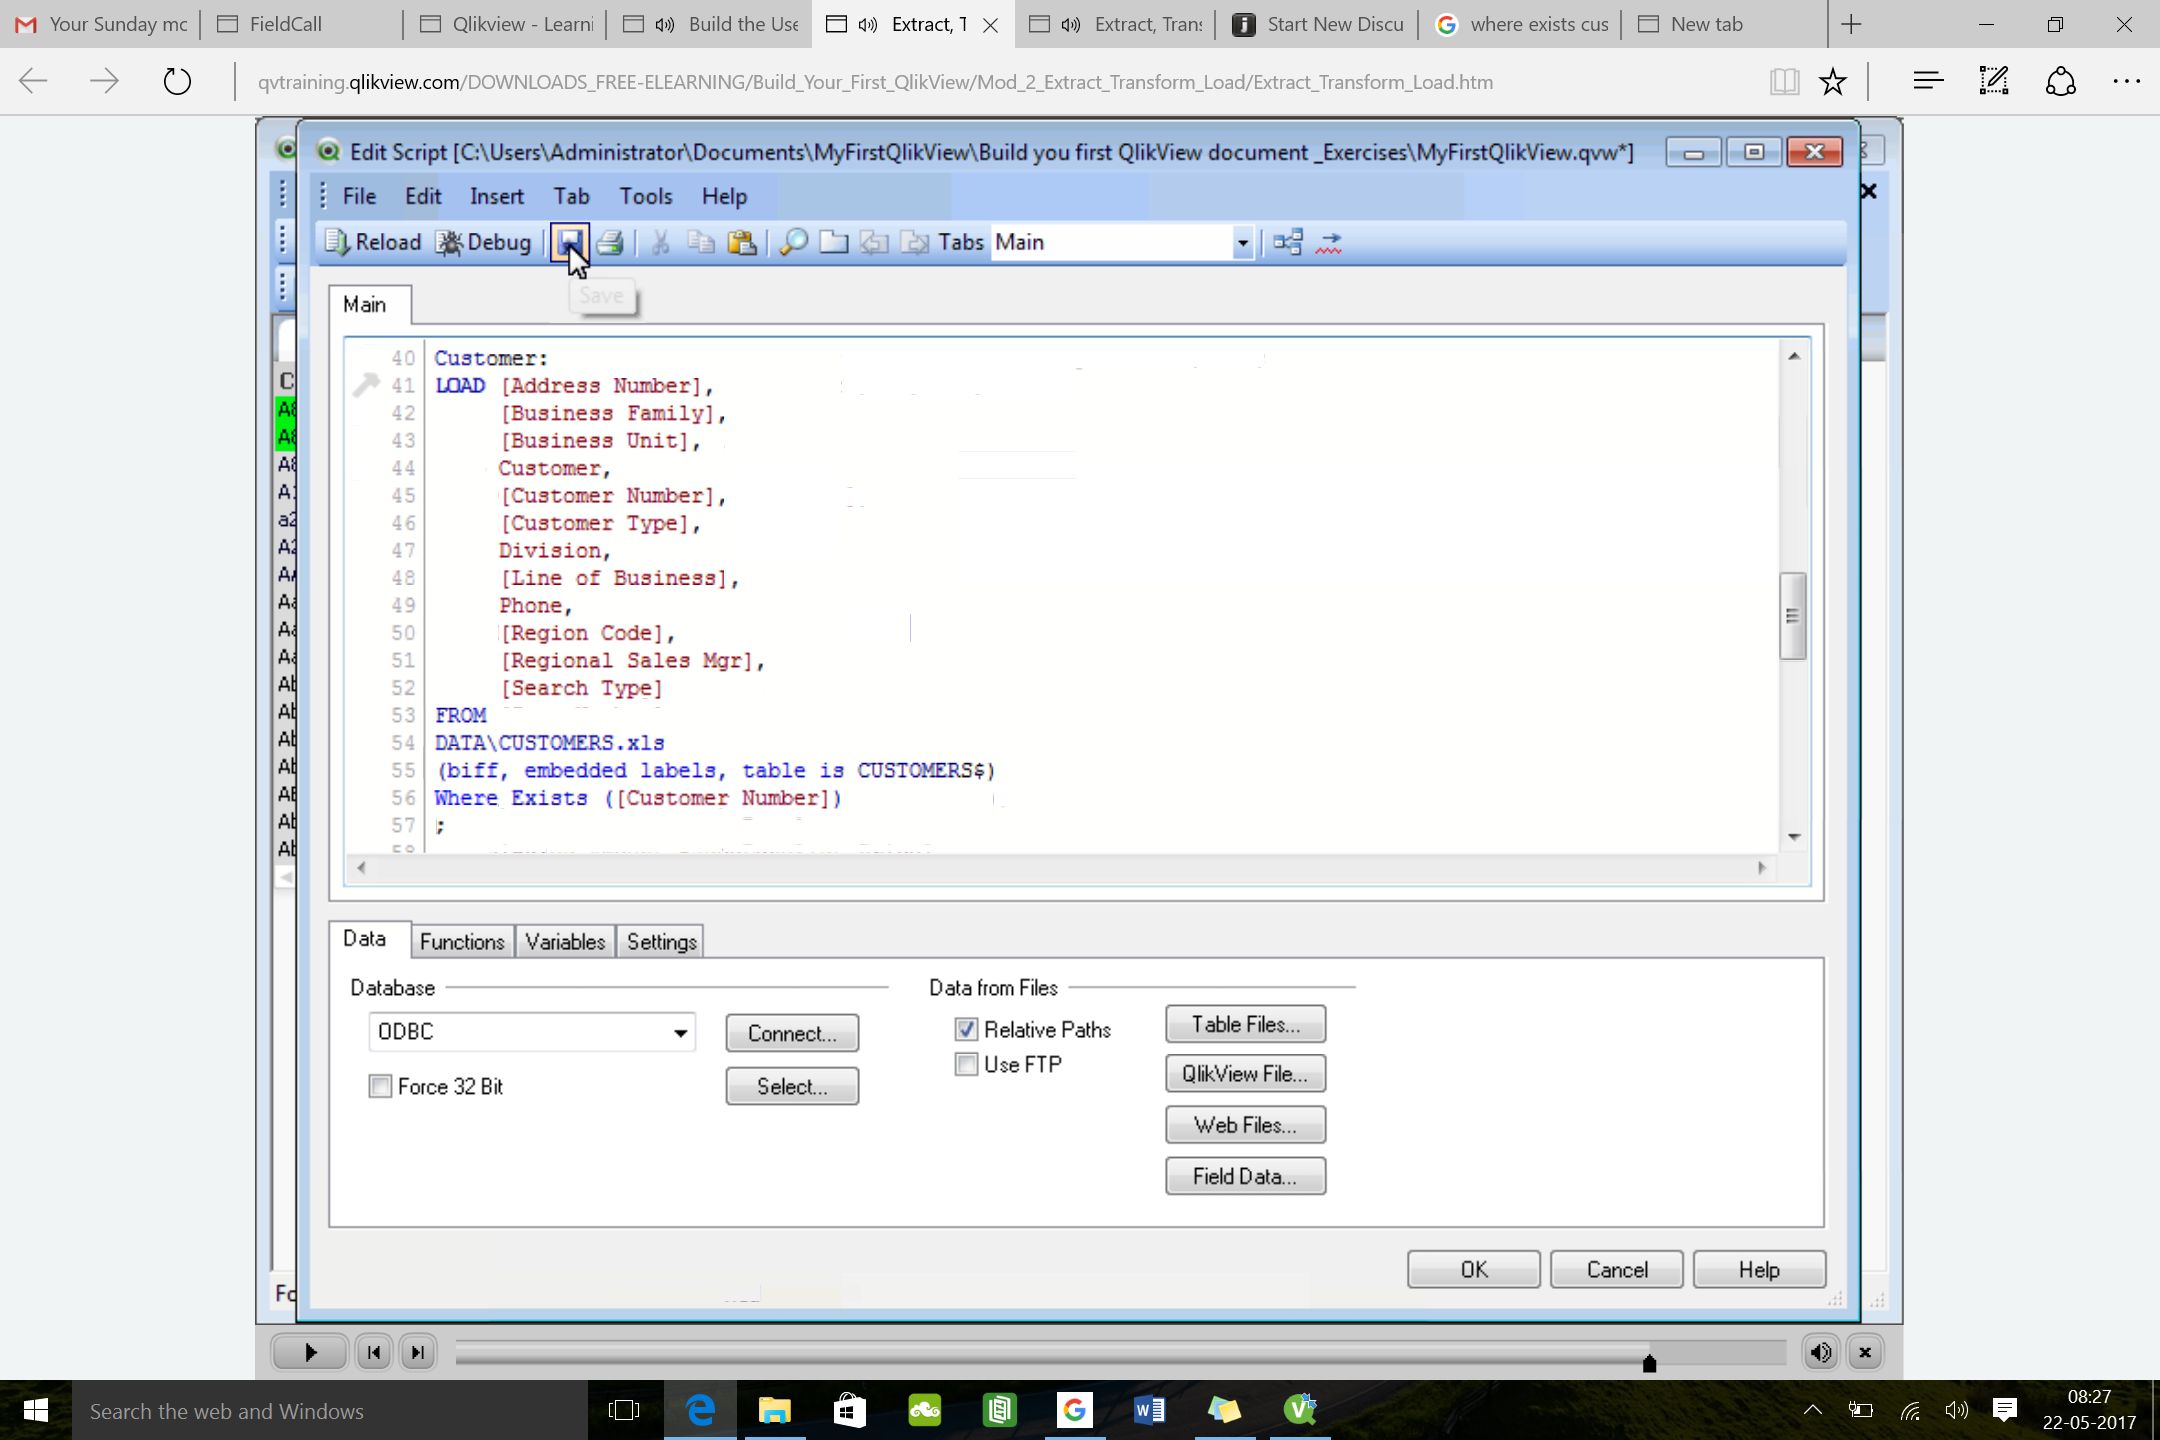Click the Add new tab icon
2160x1440 pixels.
[x=833, y=242]
